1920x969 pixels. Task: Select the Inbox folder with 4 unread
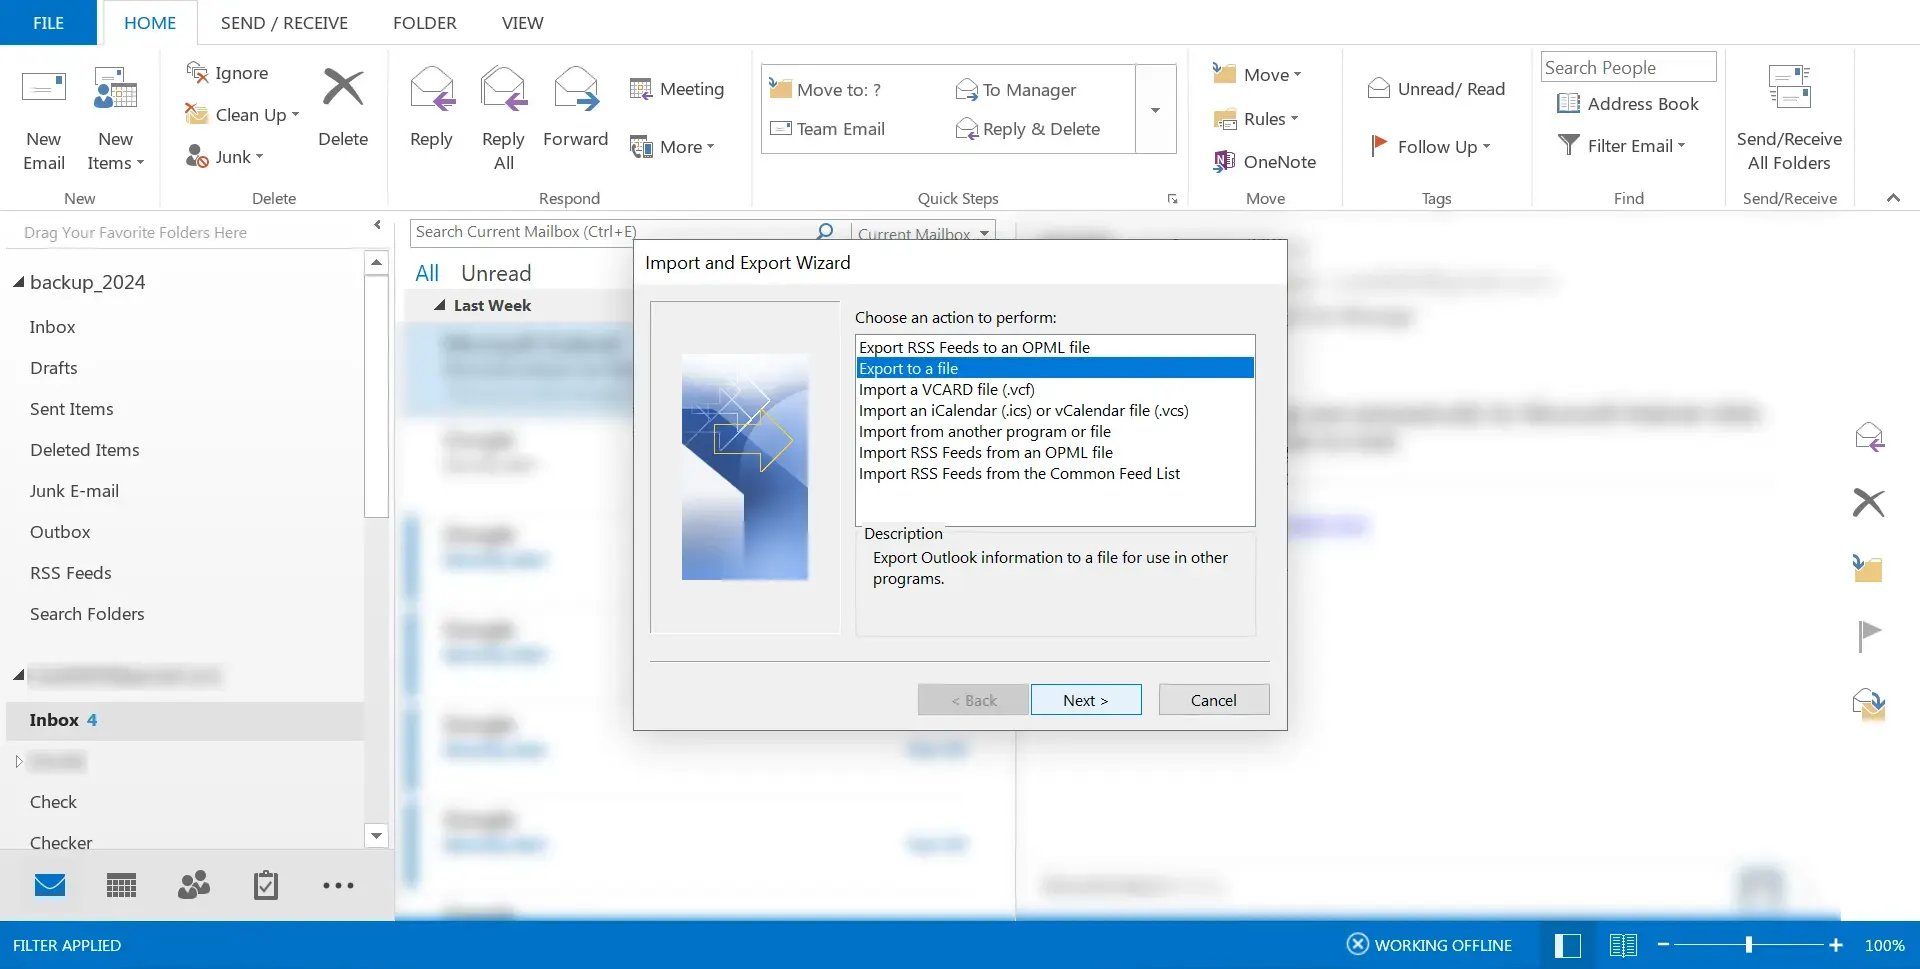(x=185, y=721)
